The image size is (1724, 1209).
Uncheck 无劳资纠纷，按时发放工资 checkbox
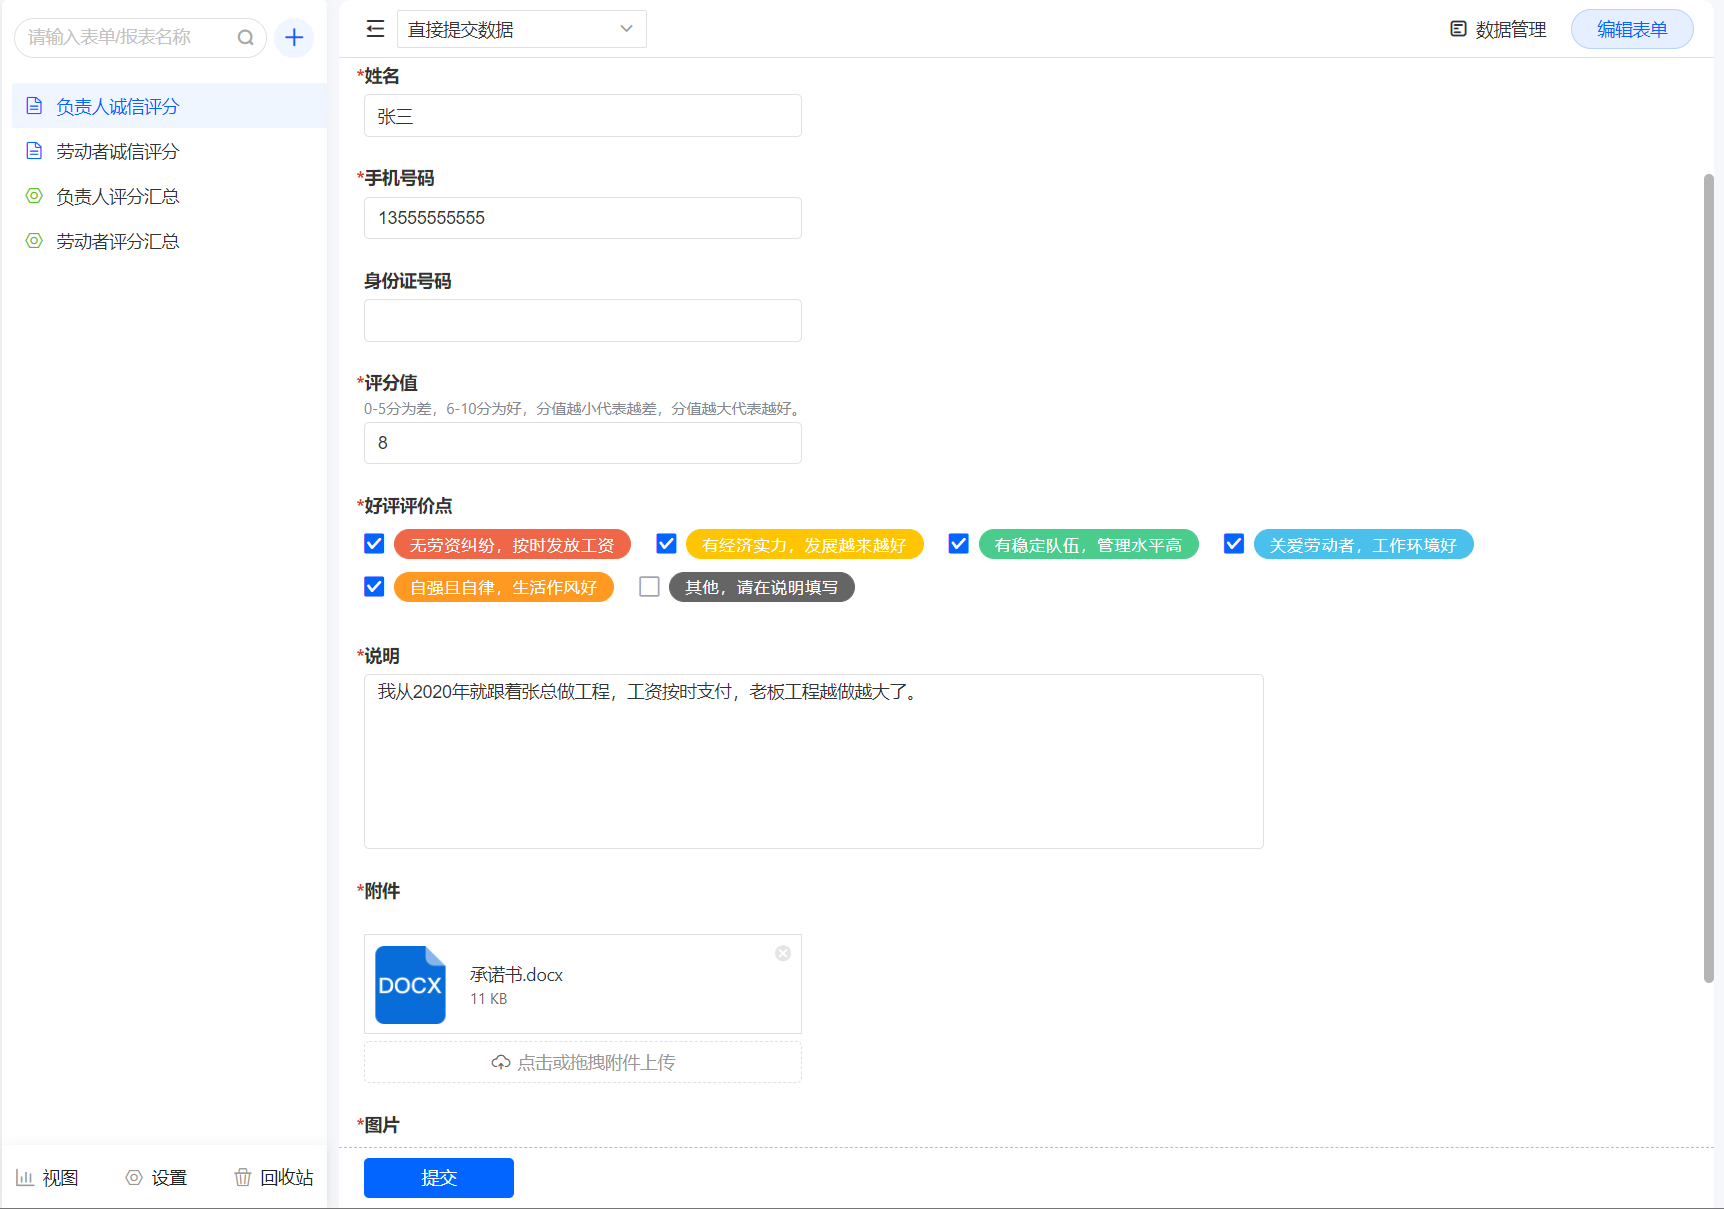[x=374, y=544]
